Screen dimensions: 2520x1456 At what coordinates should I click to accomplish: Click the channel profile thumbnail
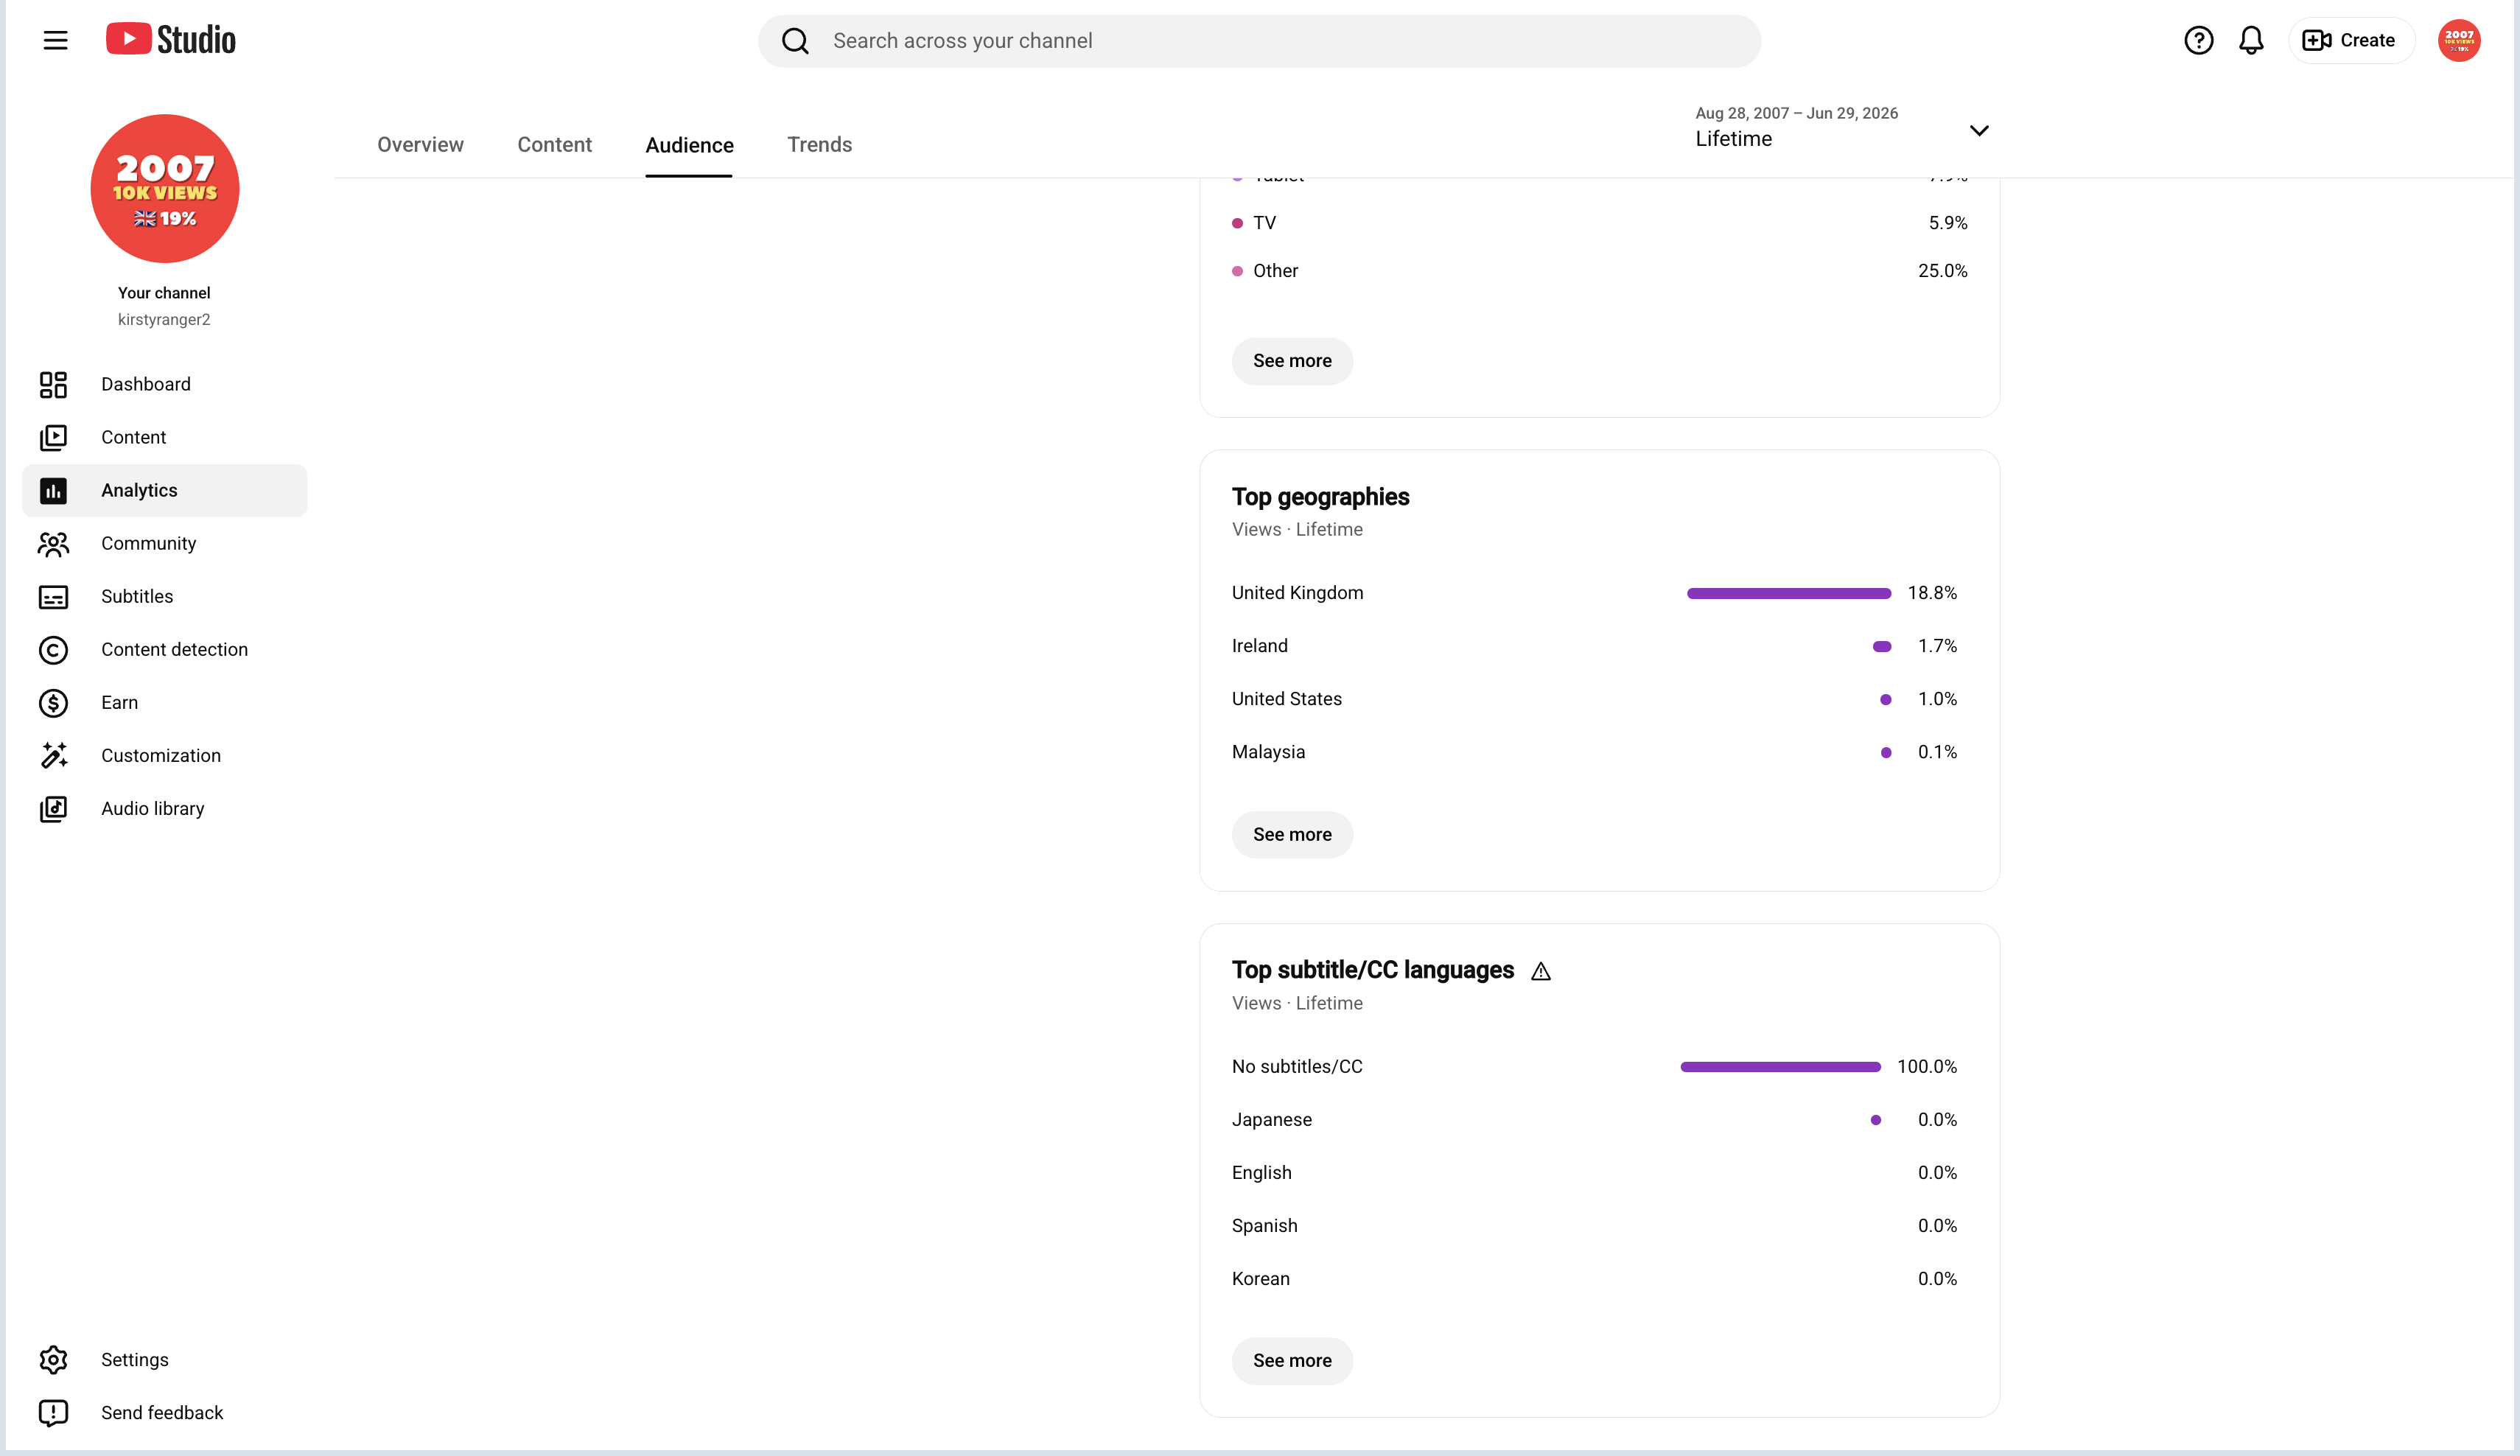164,188
